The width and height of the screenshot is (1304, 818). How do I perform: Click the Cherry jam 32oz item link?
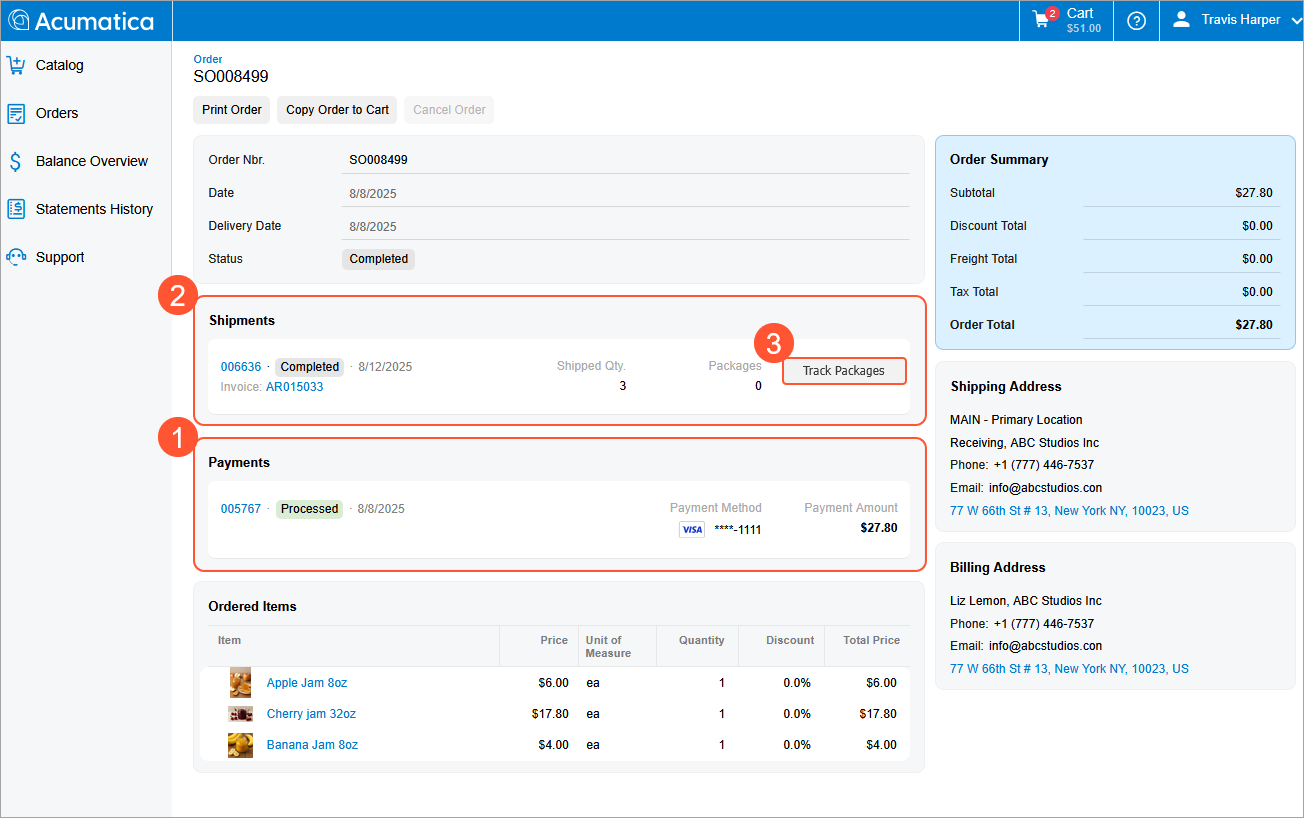(x=311, y=714)
